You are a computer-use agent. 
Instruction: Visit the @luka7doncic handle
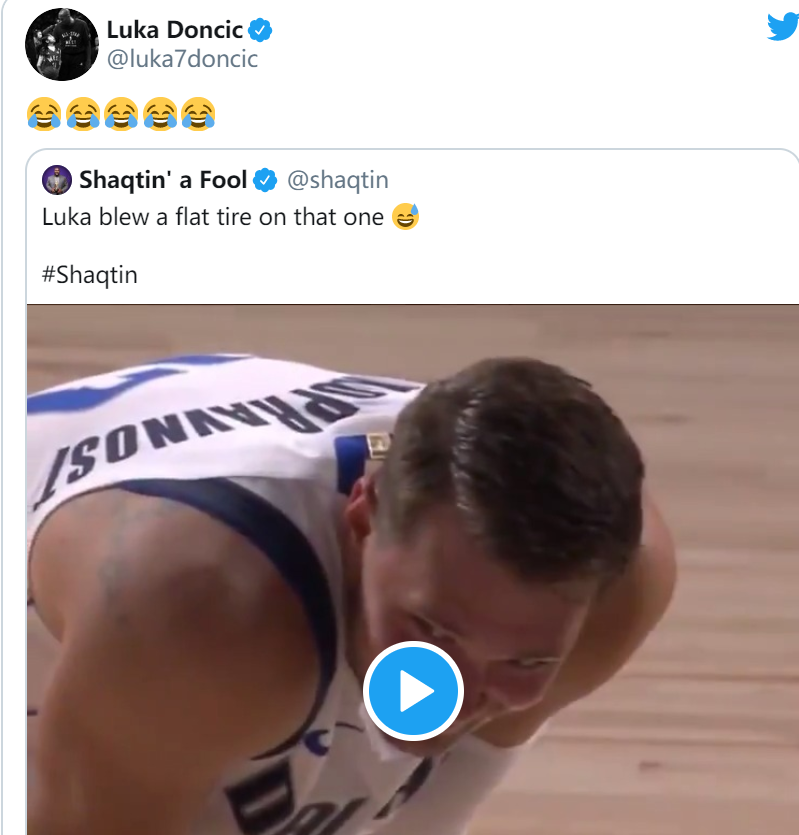pyautogui.click(x=182, y=60)
